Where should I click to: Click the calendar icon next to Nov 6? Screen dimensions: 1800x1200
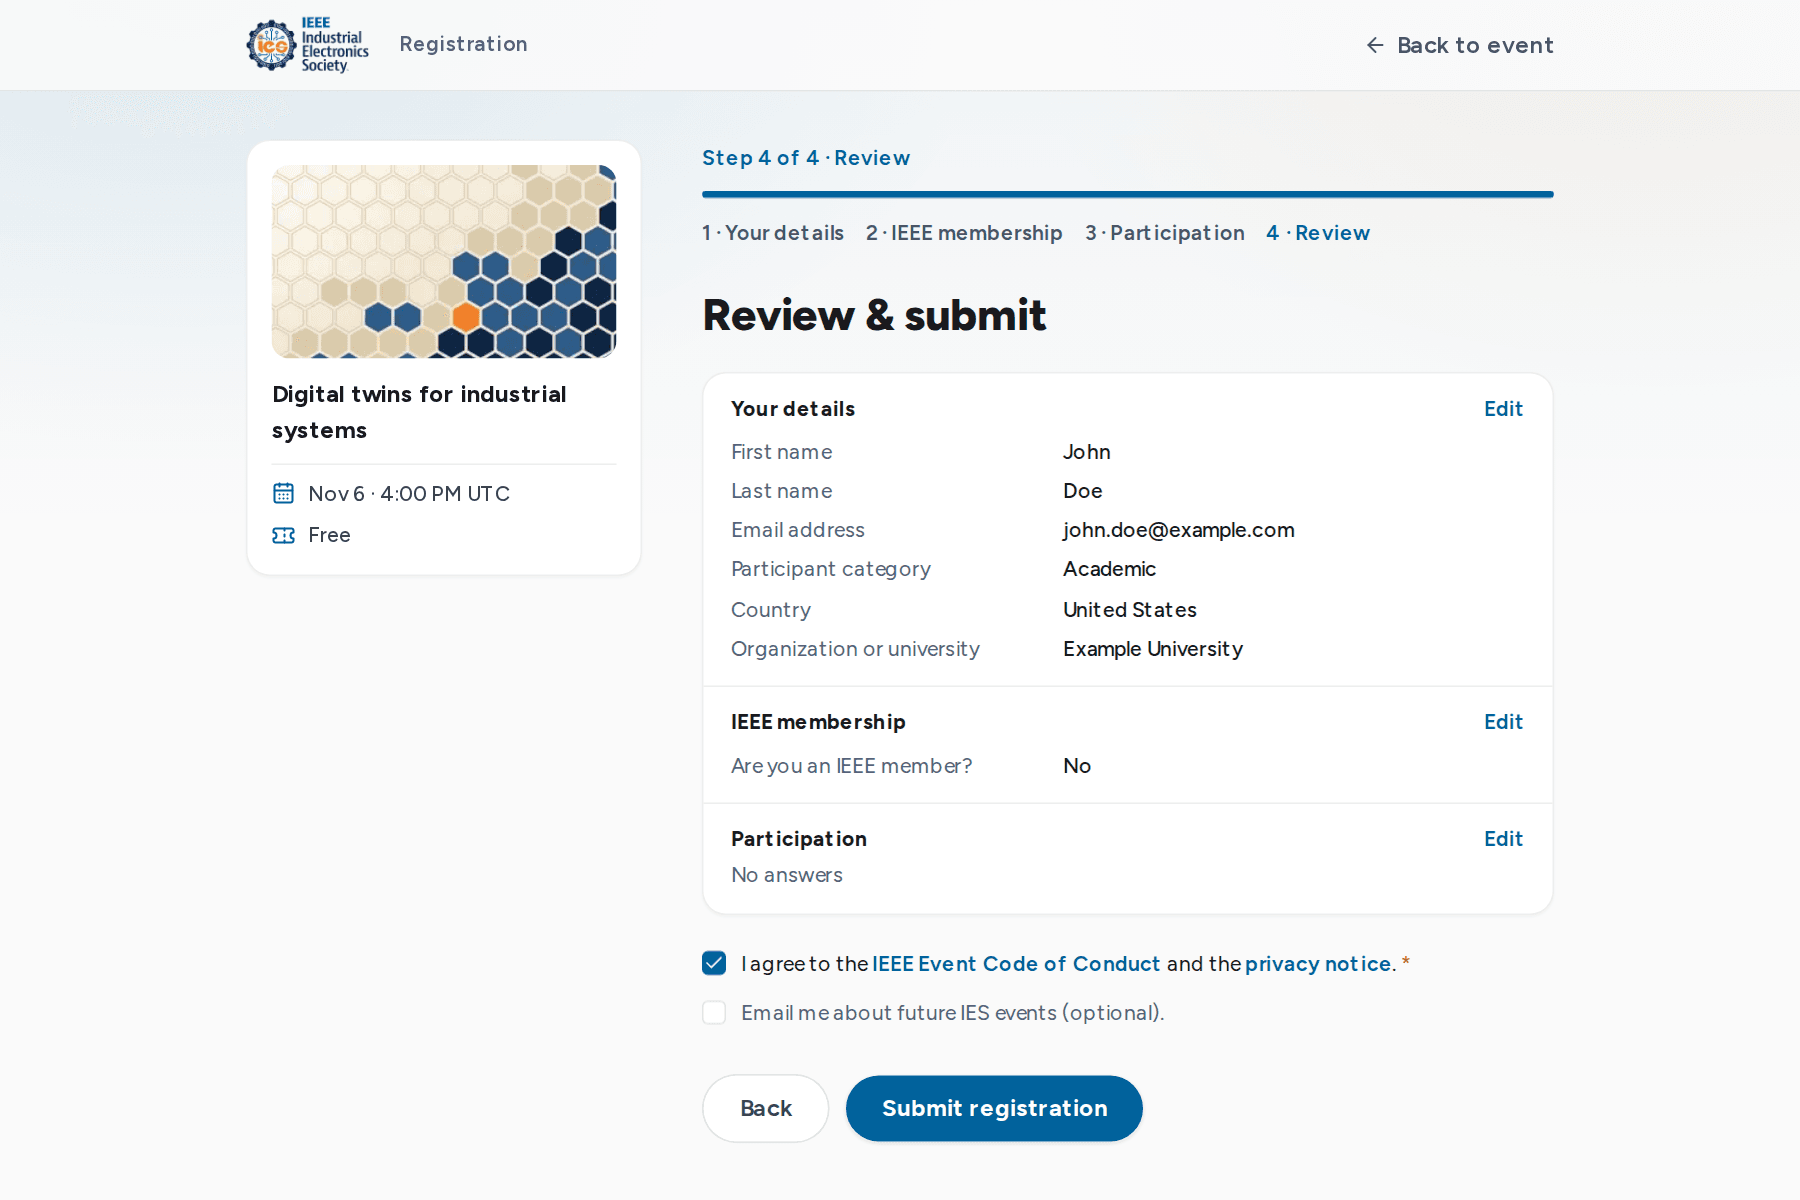[284, 493]
